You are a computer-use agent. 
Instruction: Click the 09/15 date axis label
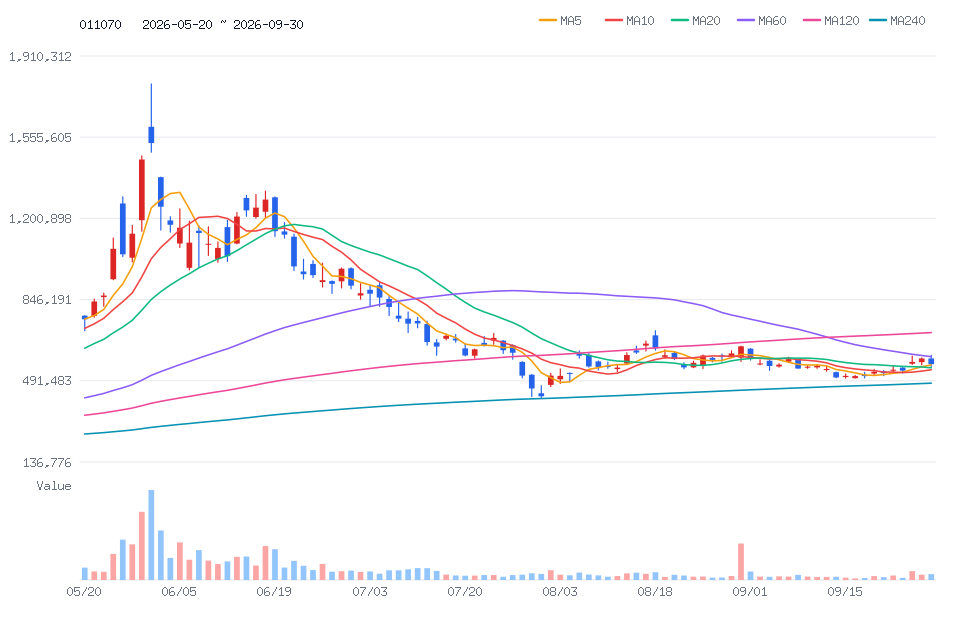(x=845, y=592)
